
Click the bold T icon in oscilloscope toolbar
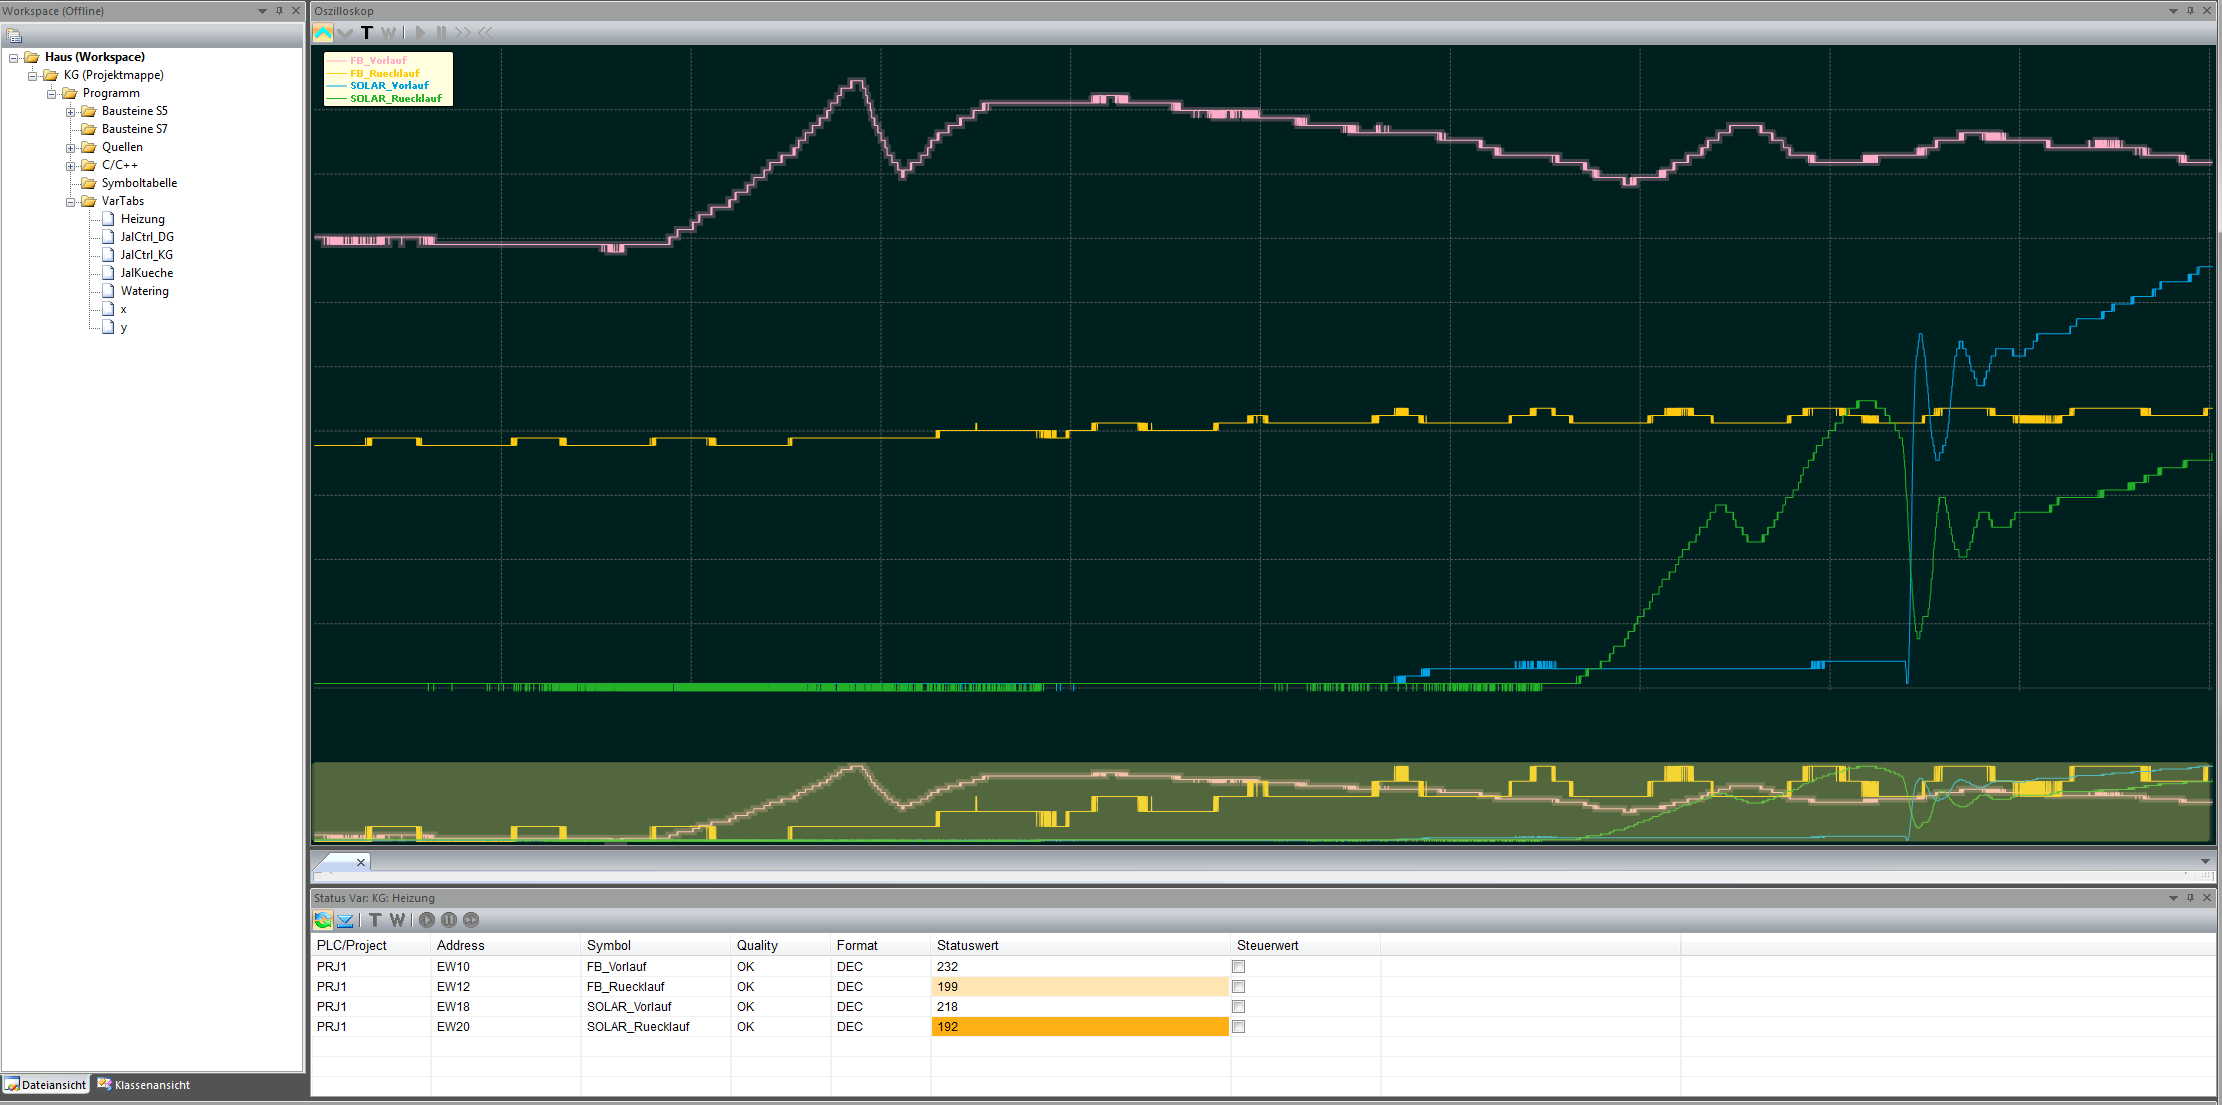click(x=367, y=33)
